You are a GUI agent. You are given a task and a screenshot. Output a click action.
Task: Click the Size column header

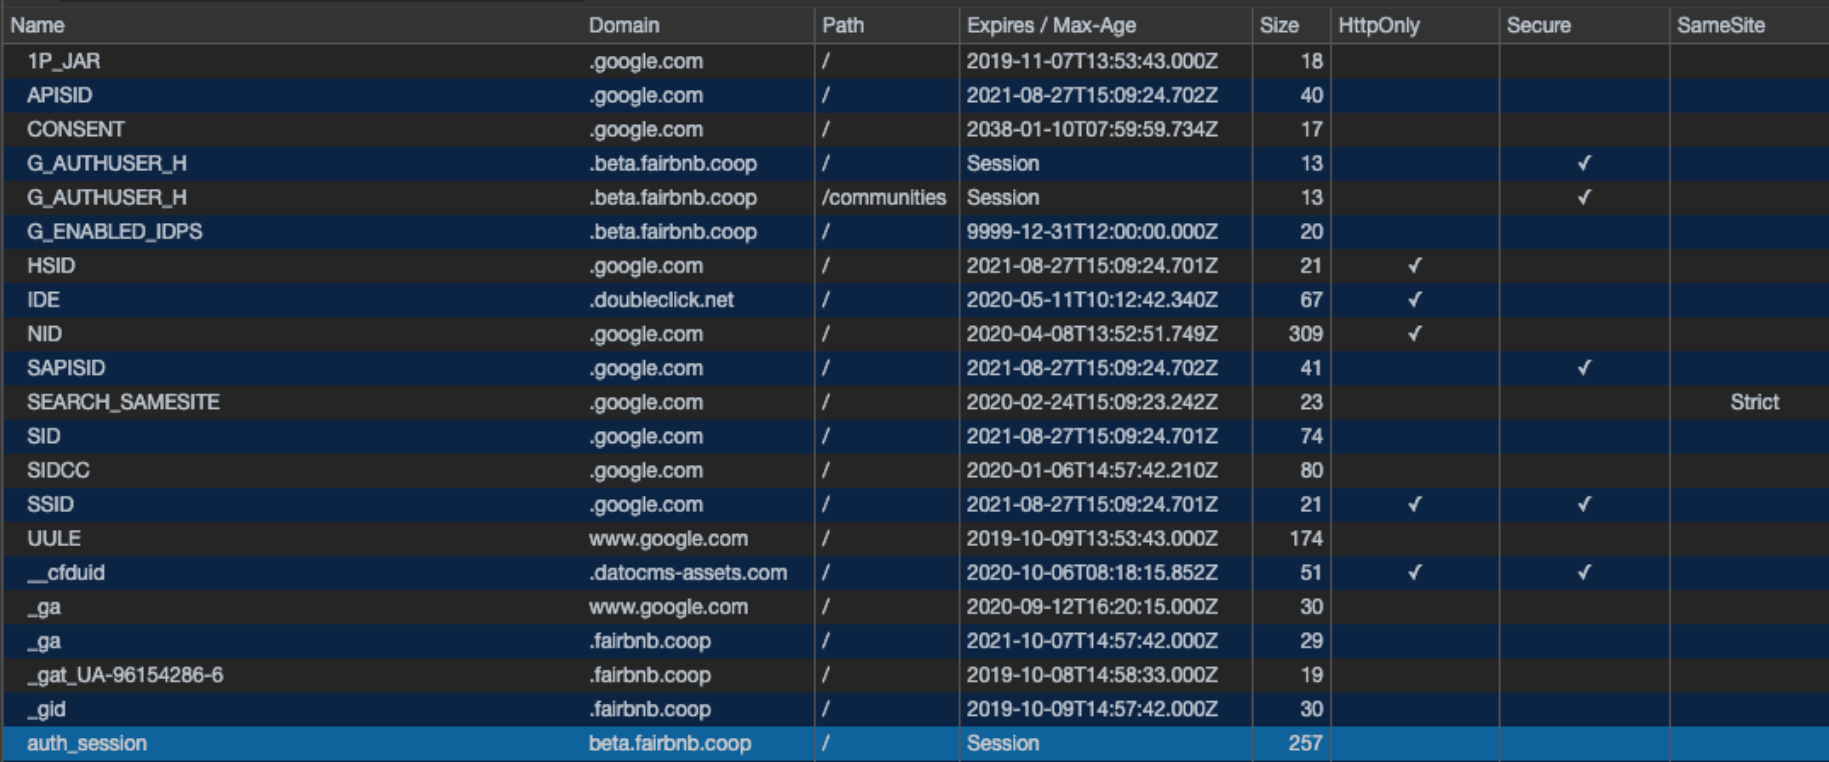coord(1279,25)
